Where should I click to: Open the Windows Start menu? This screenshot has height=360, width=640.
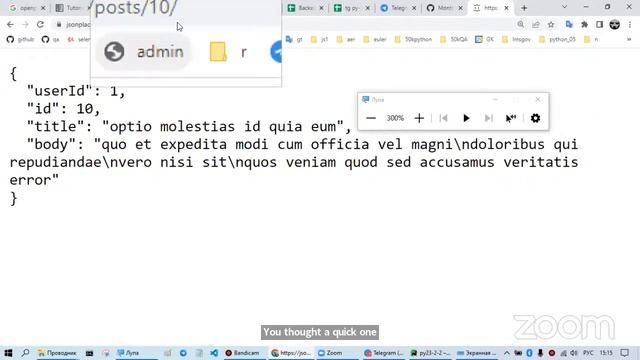click(8, 353)
